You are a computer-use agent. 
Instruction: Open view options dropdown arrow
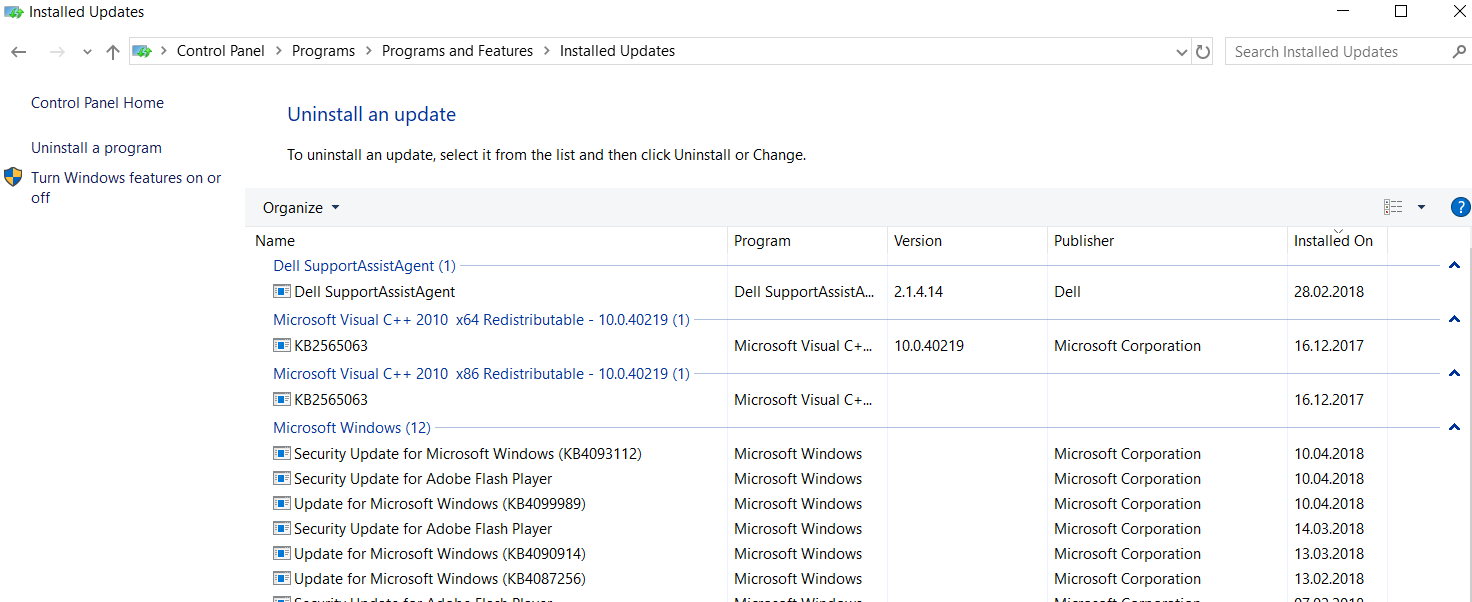(1421, 207)
